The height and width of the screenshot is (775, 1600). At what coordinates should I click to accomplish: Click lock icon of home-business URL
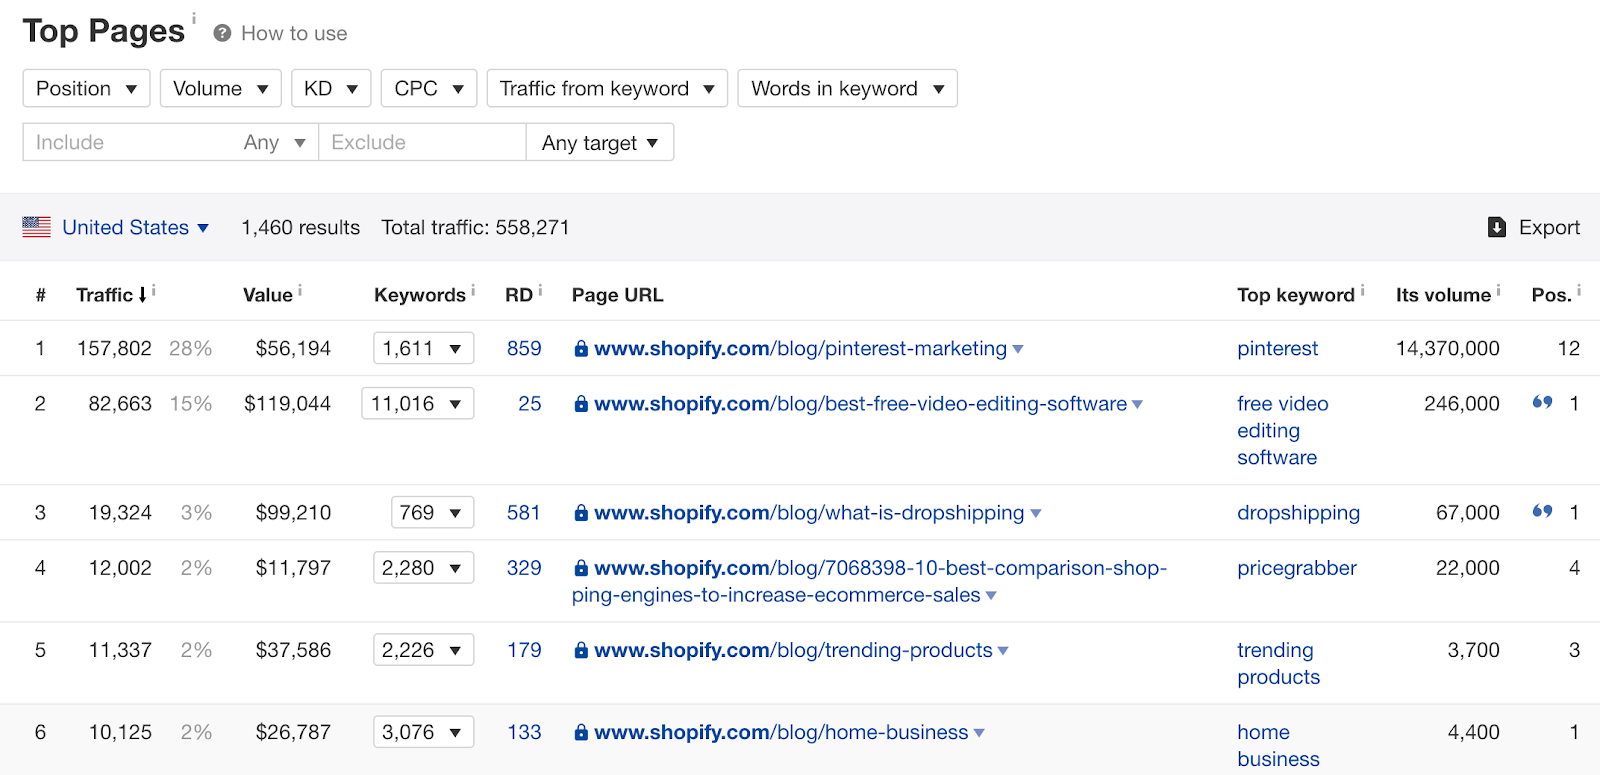(581, 731)
